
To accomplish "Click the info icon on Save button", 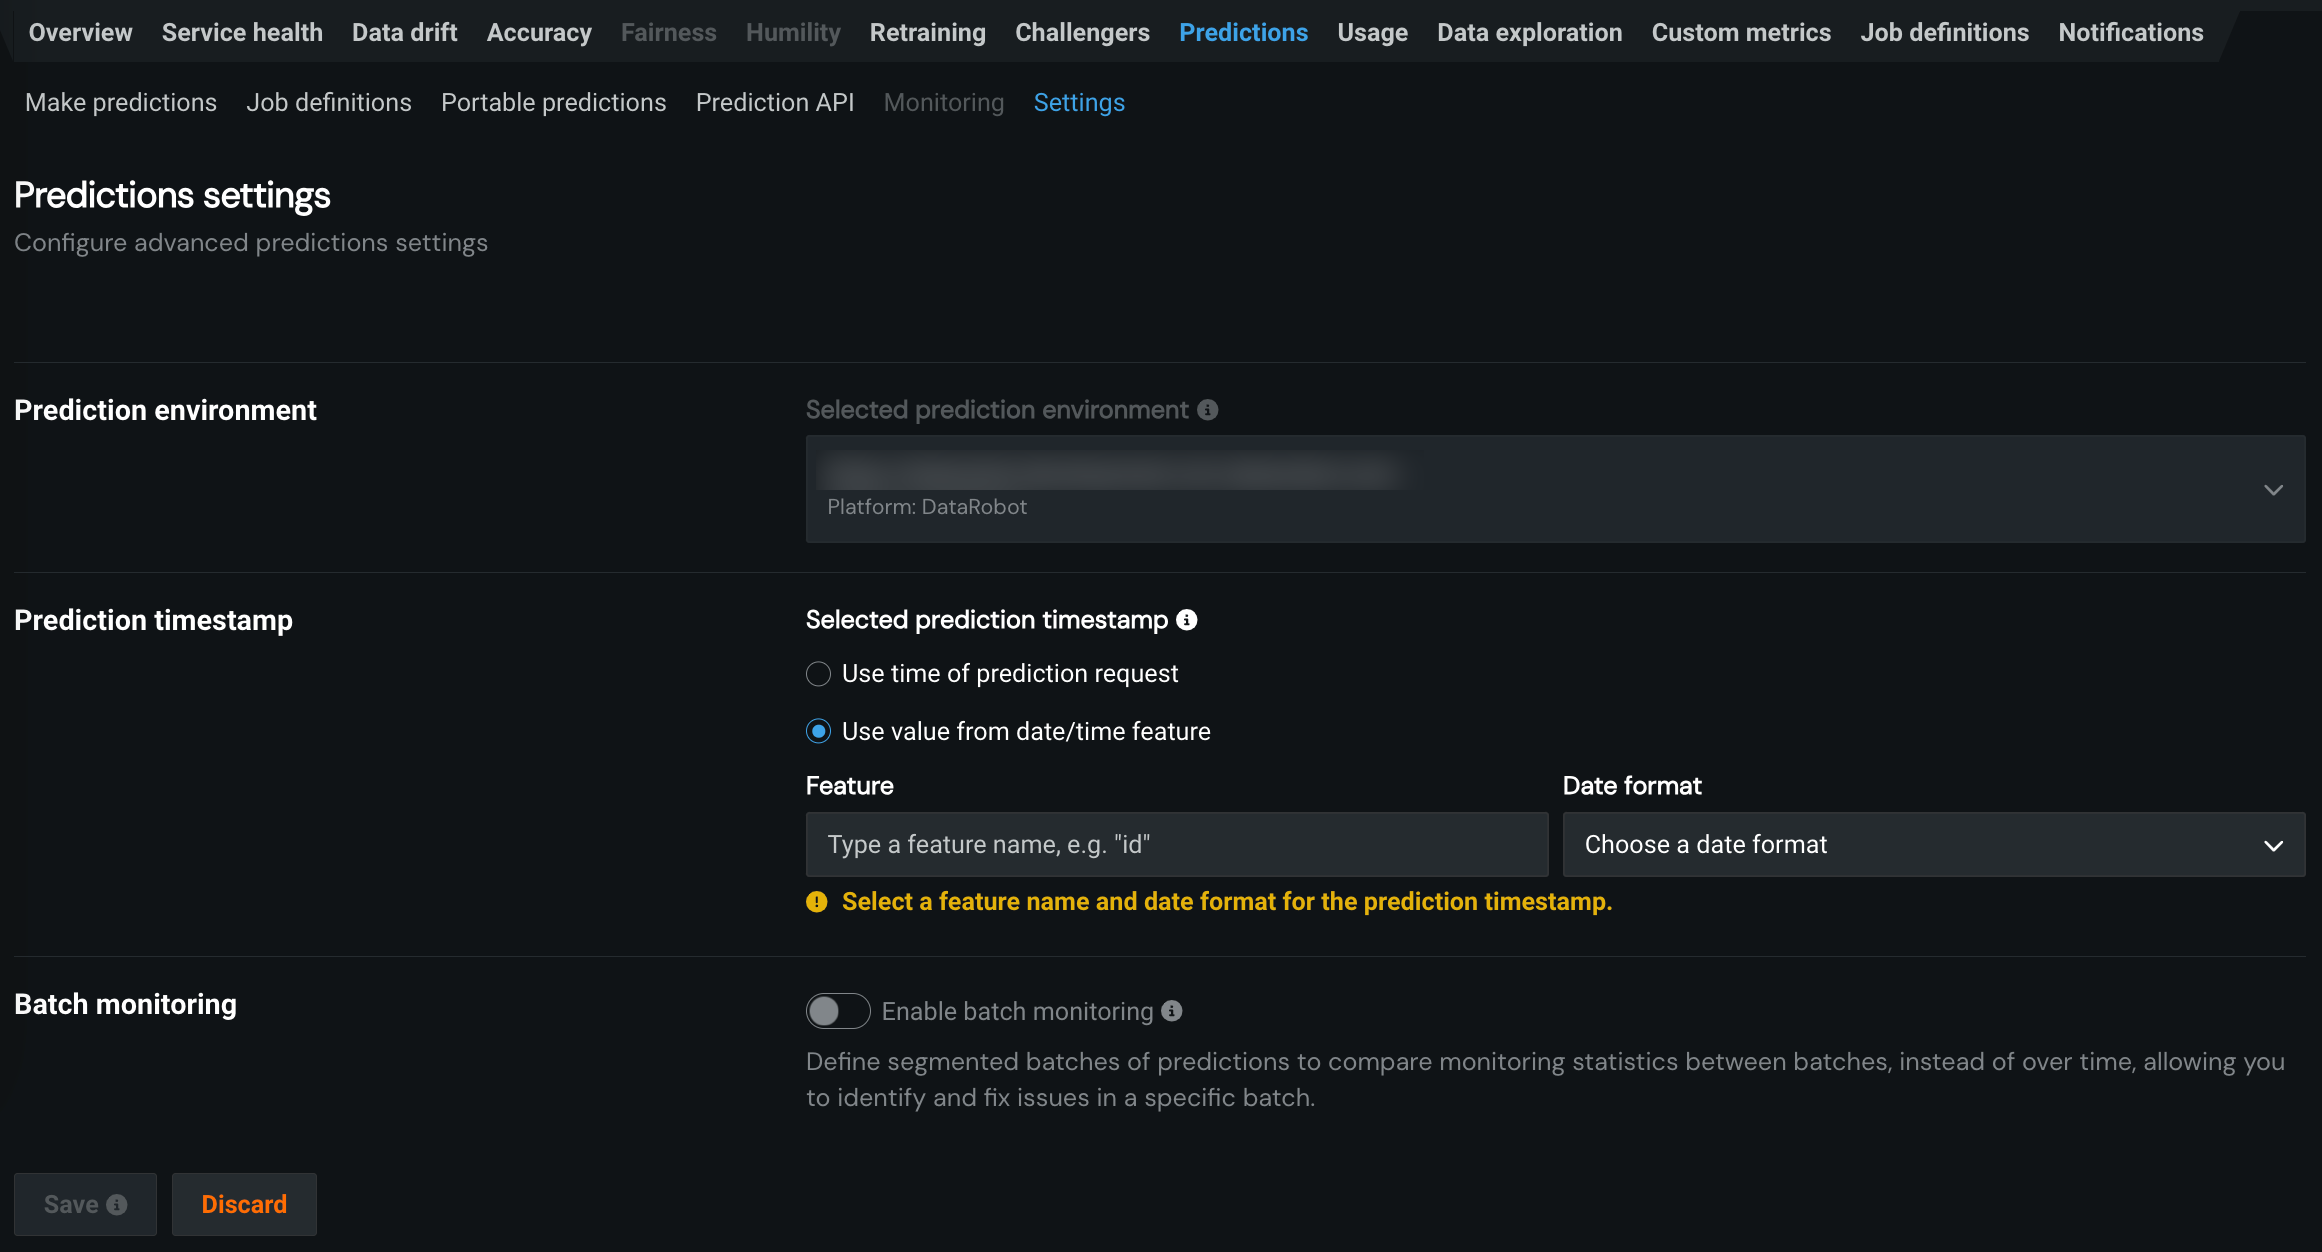I will tap(117, 1205).
